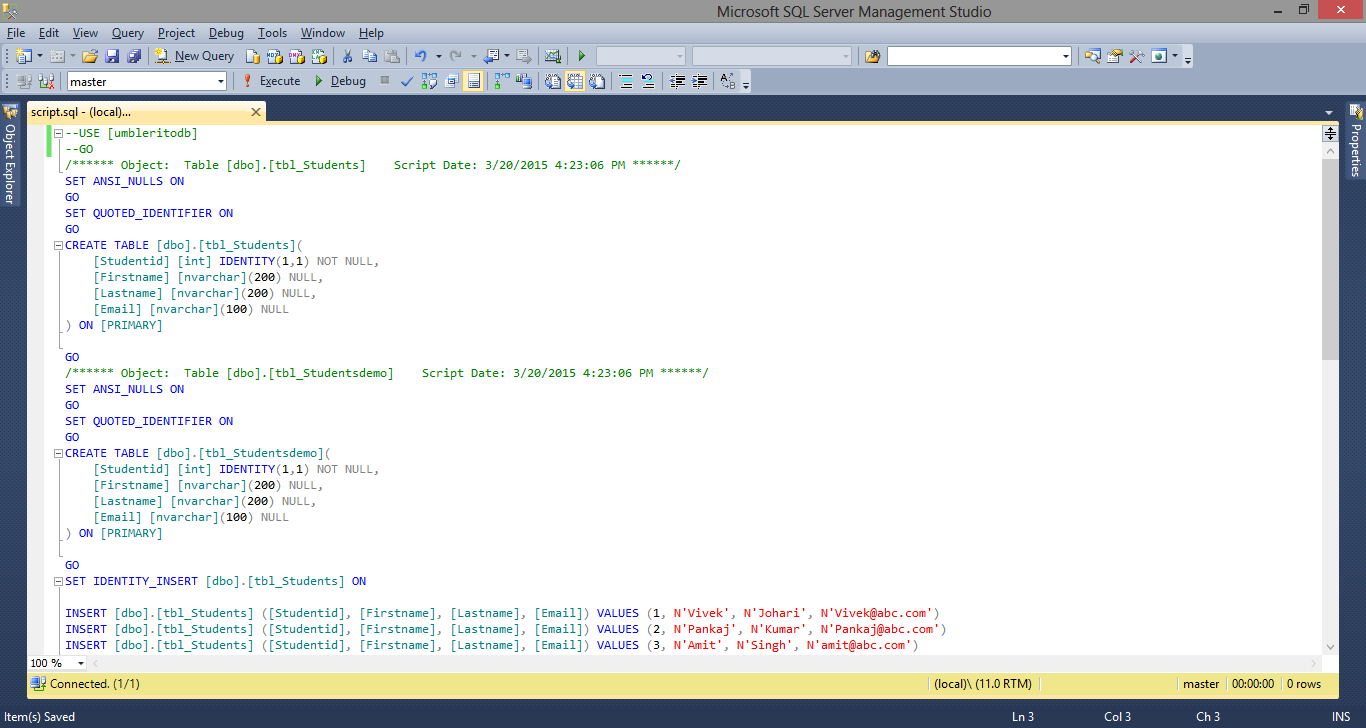Viewport: 1366px width, 728px height.
Task: Open the Properties side panel tab
Action: tap(1356, 141)
